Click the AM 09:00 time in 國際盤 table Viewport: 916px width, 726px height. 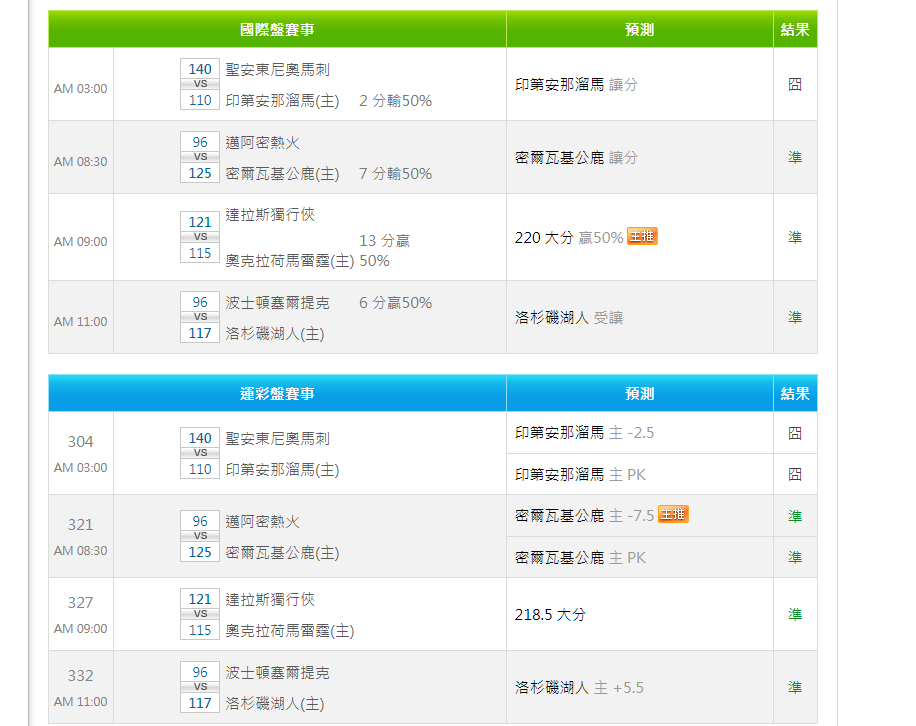[81, 242]
